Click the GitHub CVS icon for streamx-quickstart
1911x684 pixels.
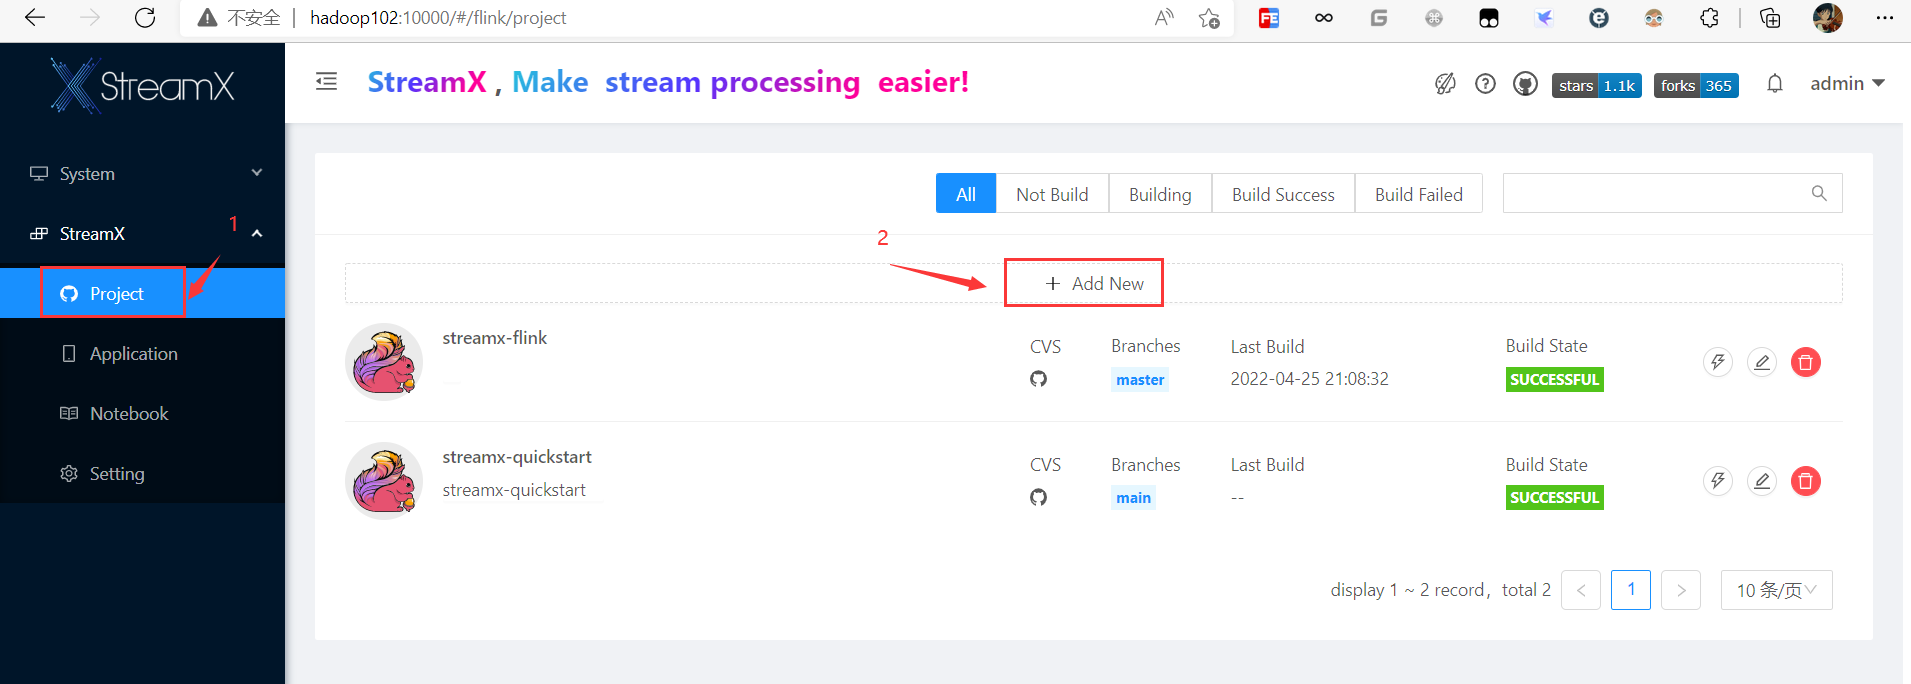[1038, 497]
